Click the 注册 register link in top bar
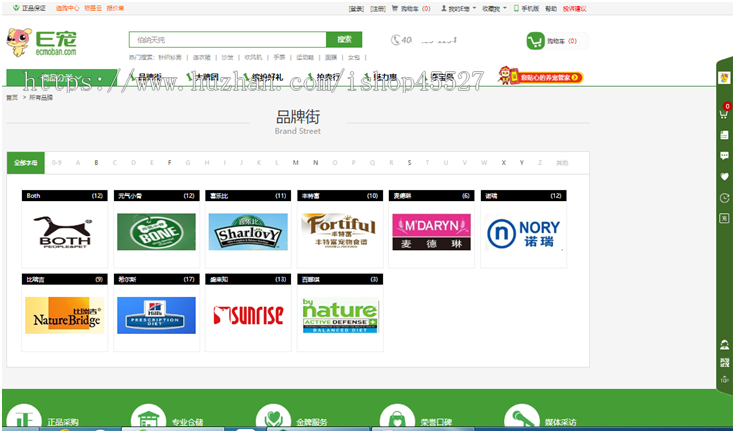Image resolution: width=735 pixels, height=433 pixels. click(x=378, y=8)
